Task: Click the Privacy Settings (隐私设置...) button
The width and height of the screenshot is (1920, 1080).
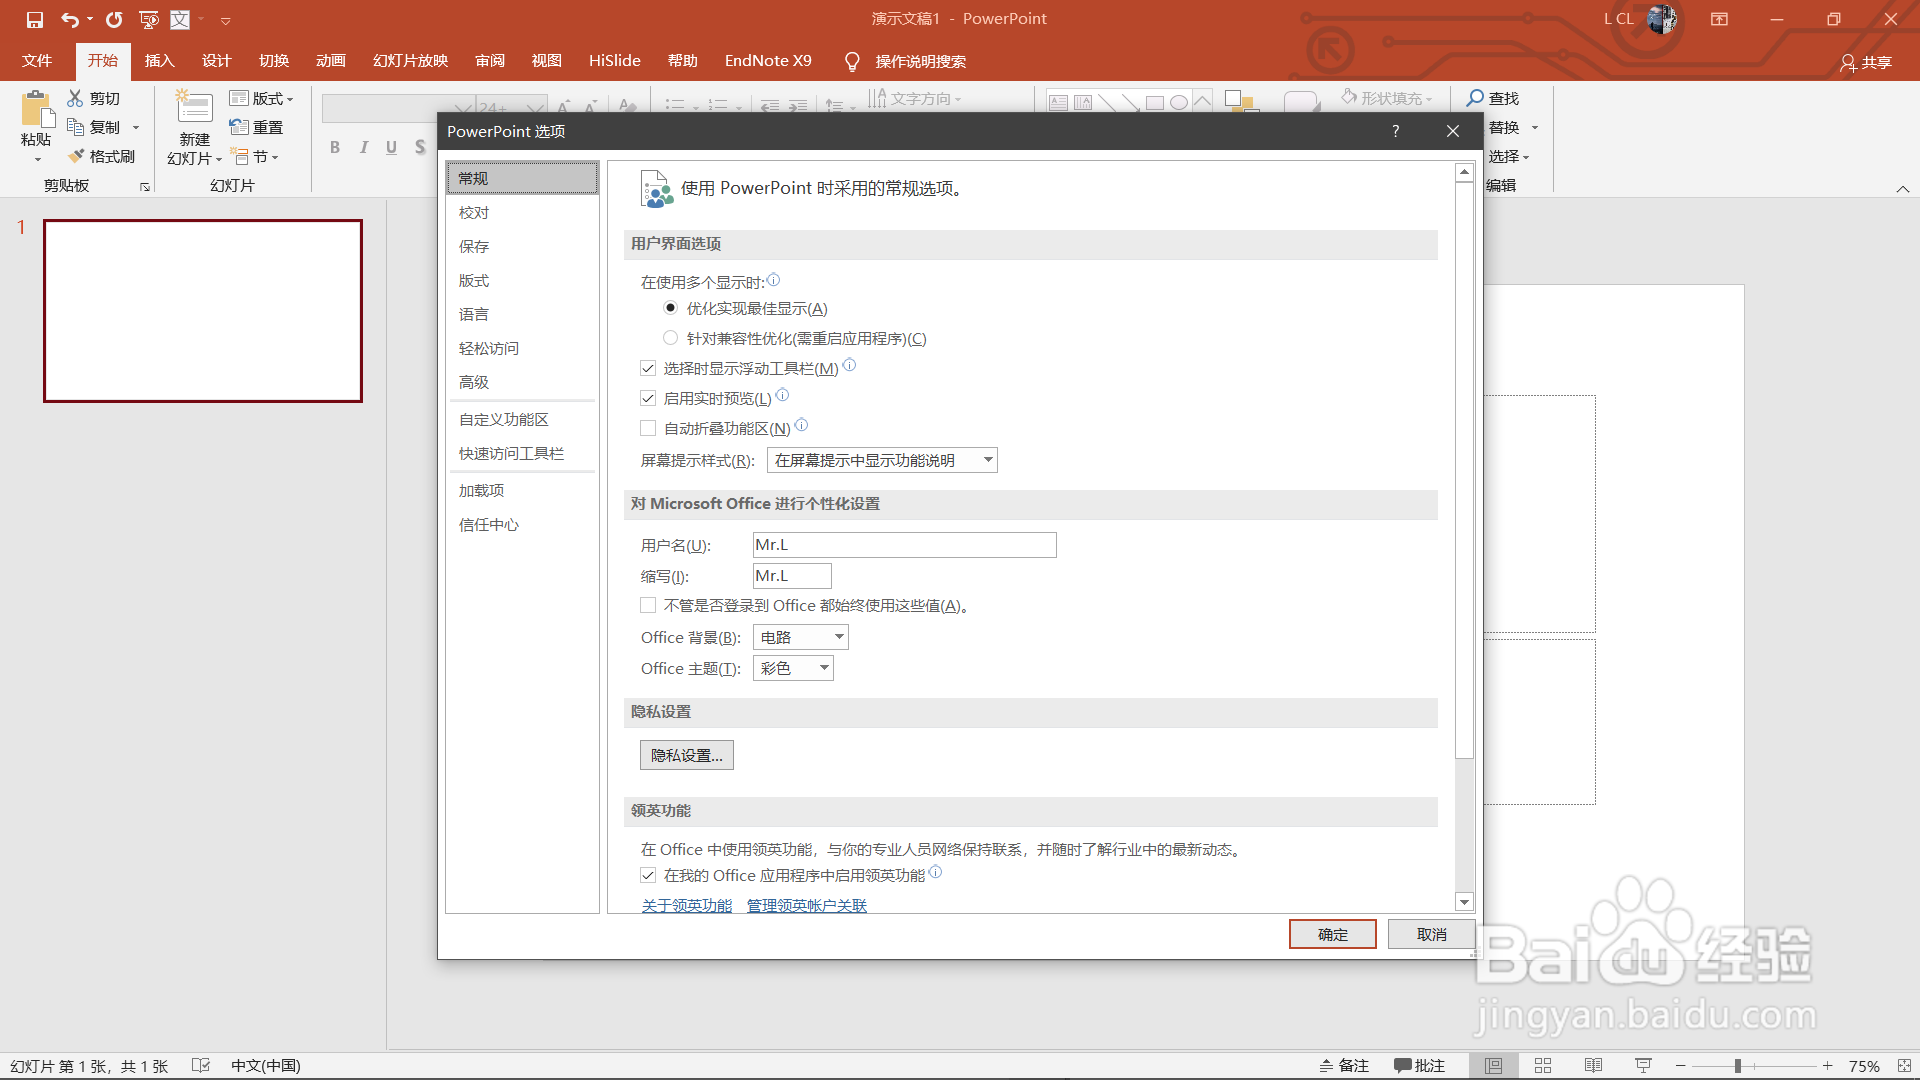Action: [x=686, y=755]
